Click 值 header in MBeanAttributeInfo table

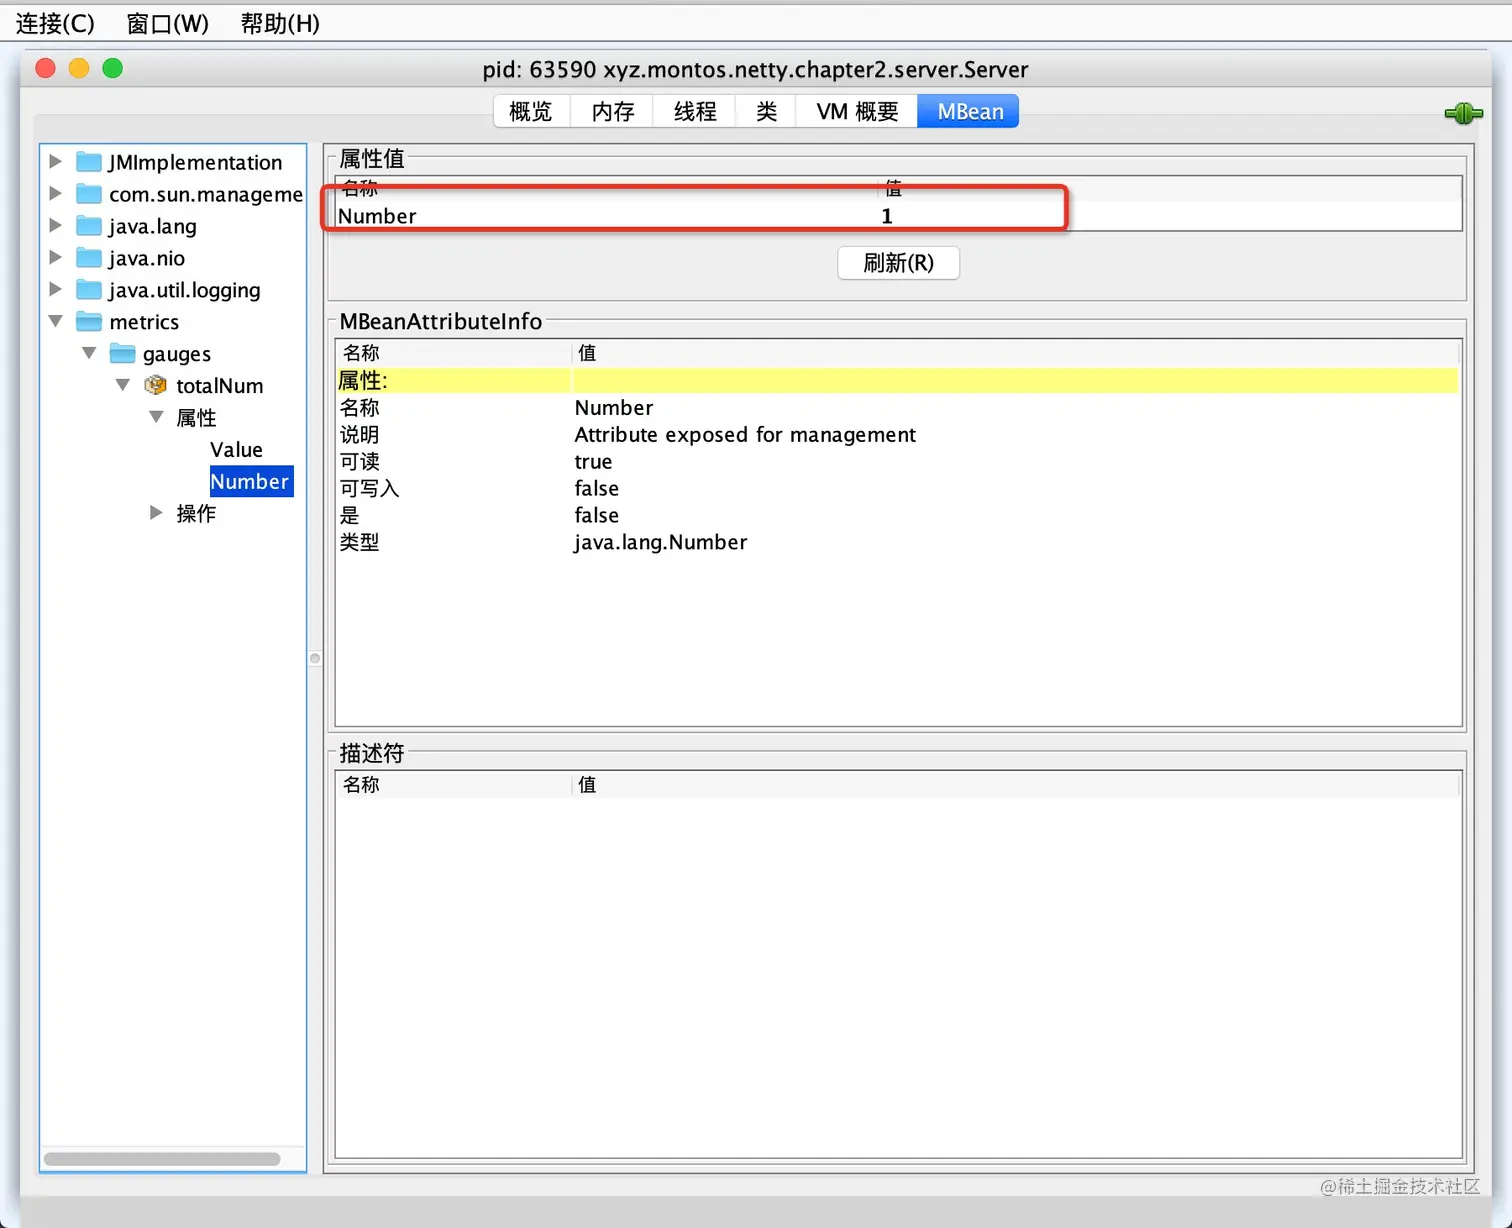click(x=1015, y=353)
